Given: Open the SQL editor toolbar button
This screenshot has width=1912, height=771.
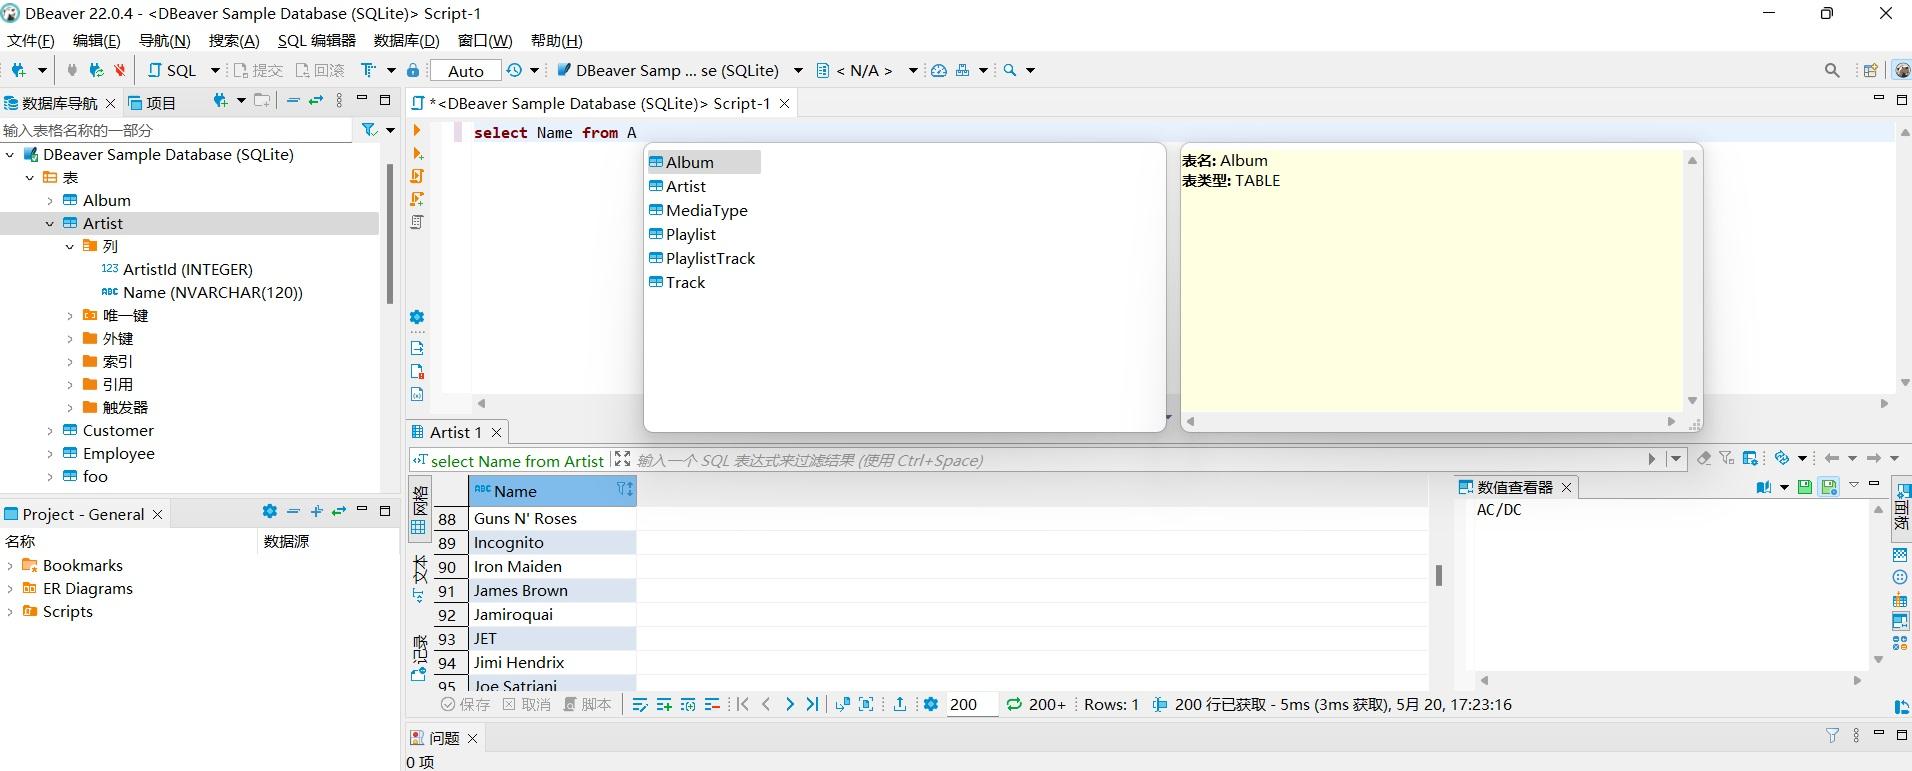Looking at the screenshot, I should [173, 70].
